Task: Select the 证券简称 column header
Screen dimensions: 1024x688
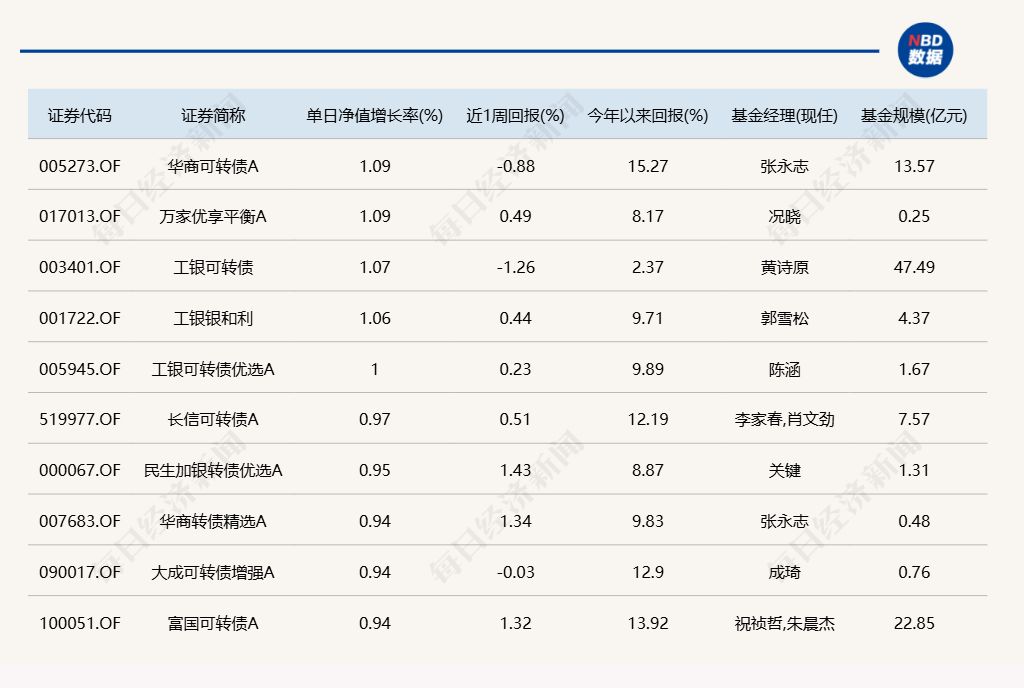Action: tap(213, 115)
